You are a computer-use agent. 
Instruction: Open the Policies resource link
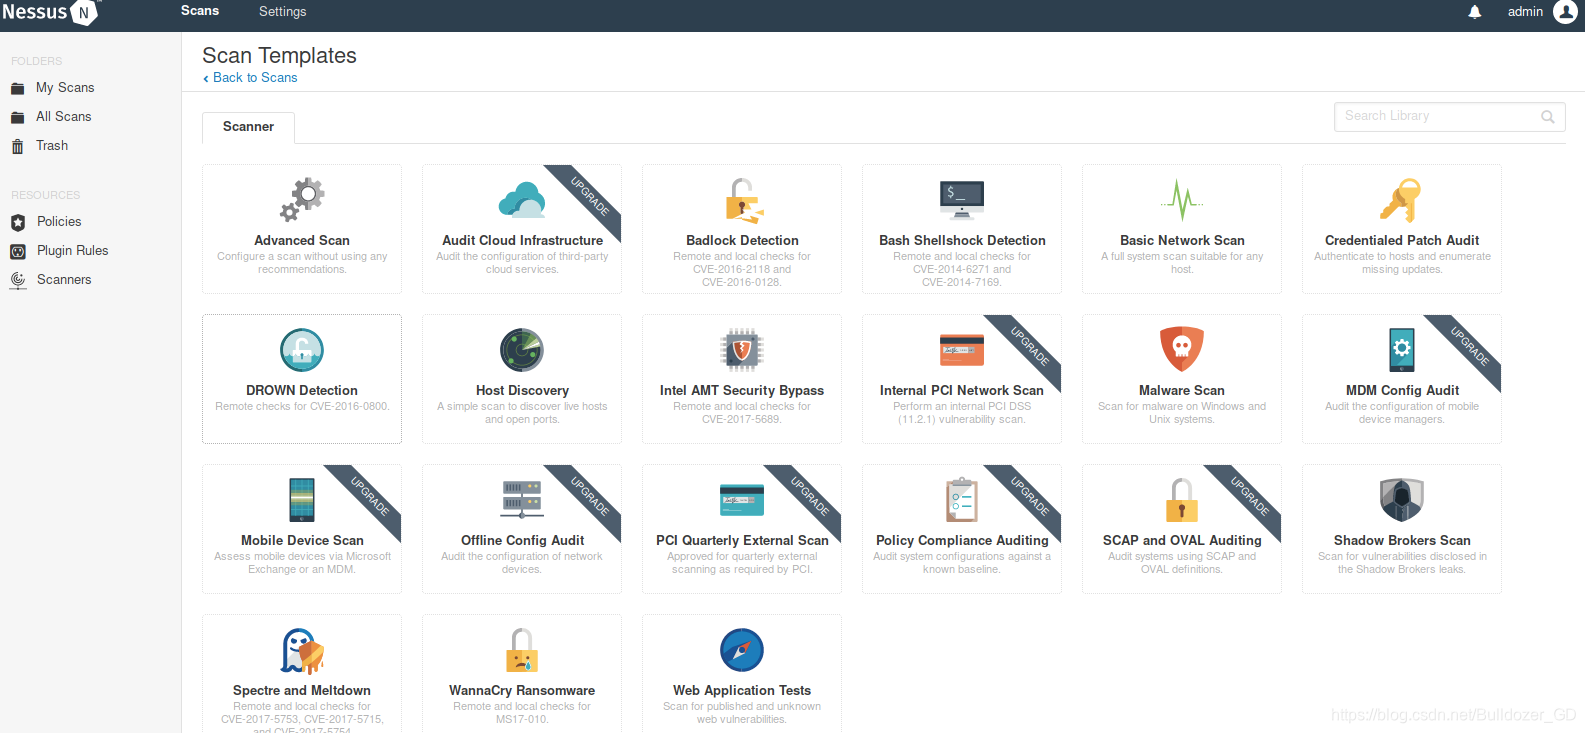click(59, 222)
